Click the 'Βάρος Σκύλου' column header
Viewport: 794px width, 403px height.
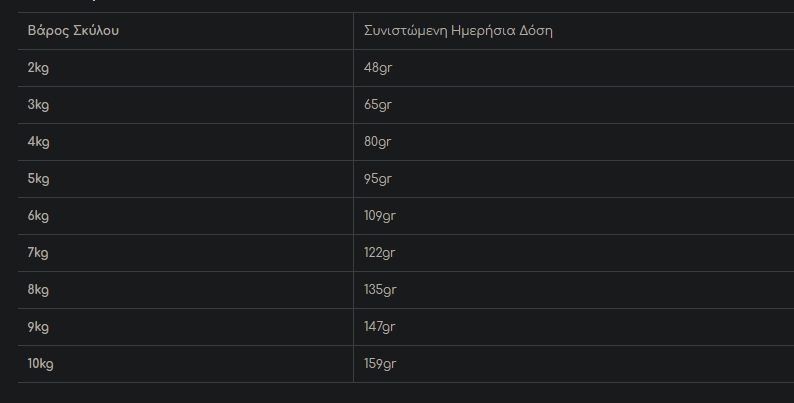73,30
